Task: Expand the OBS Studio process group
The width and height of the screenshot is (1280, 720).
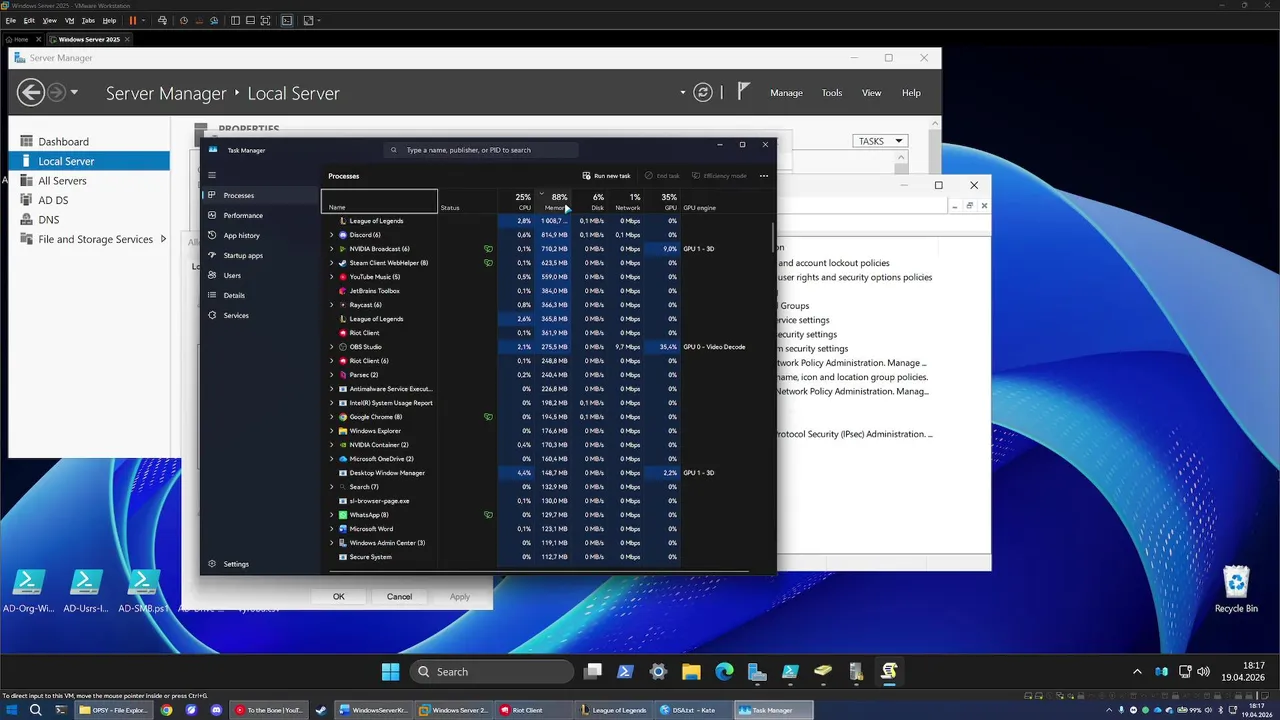Action: tap(332, 347)
